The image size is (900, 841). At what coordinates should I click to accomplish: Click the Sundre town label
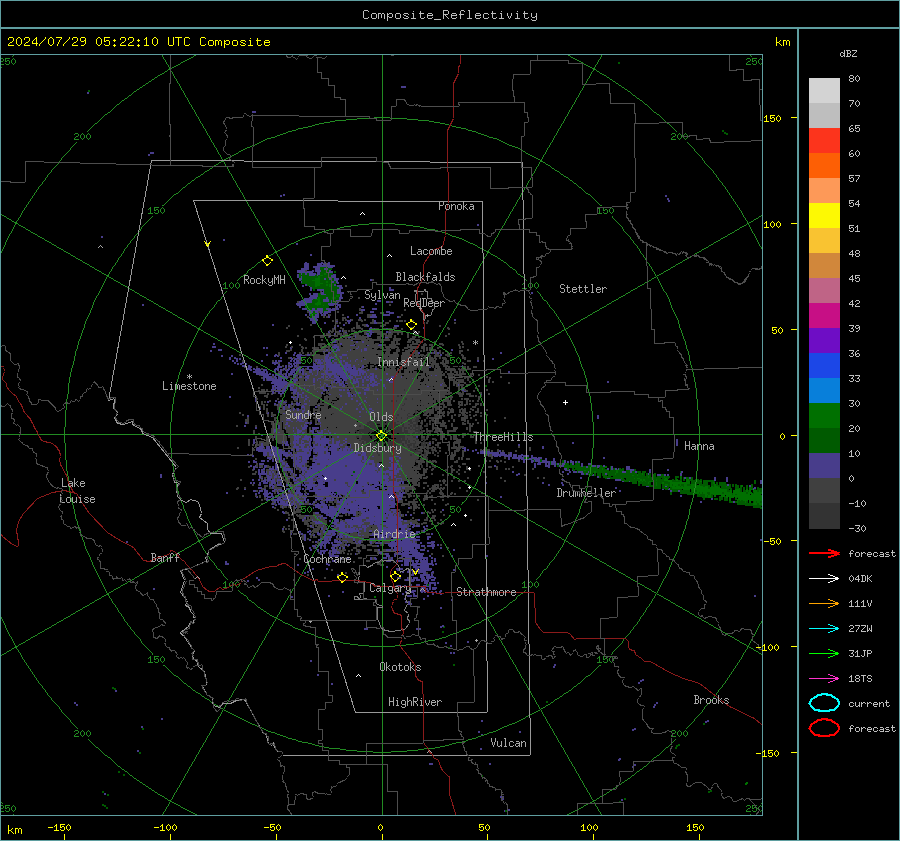pos(303,414)
